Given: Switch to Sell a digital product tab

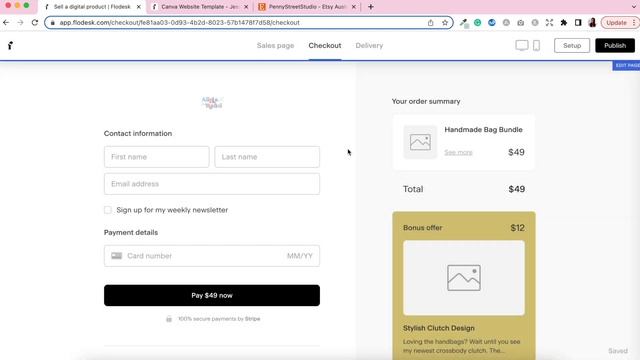Looking at the screenshot, I should 92,7.
